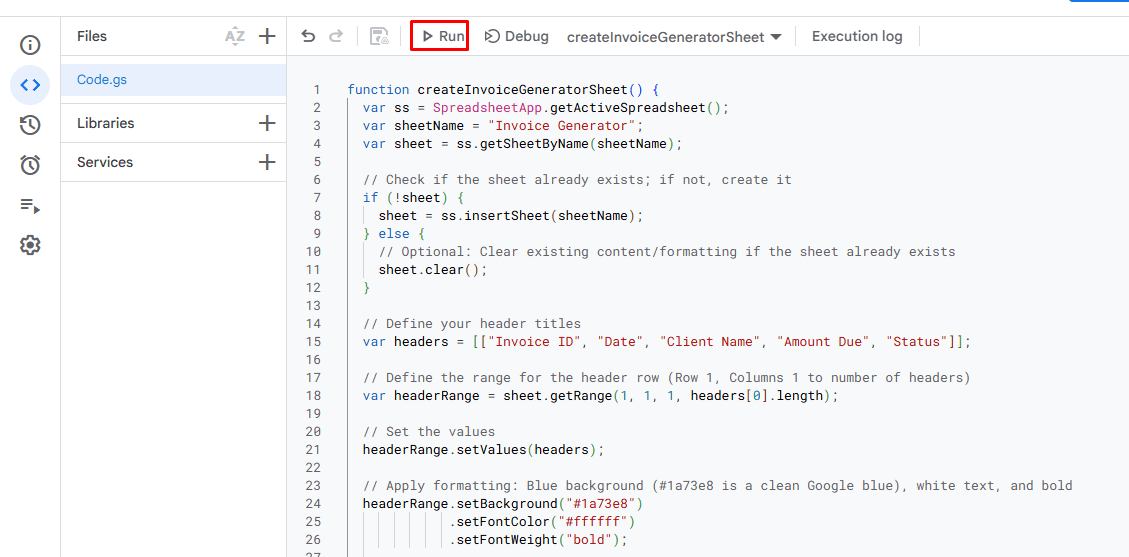
Task: Click the comment "Define your header titles"
Action: click(472, 323)
